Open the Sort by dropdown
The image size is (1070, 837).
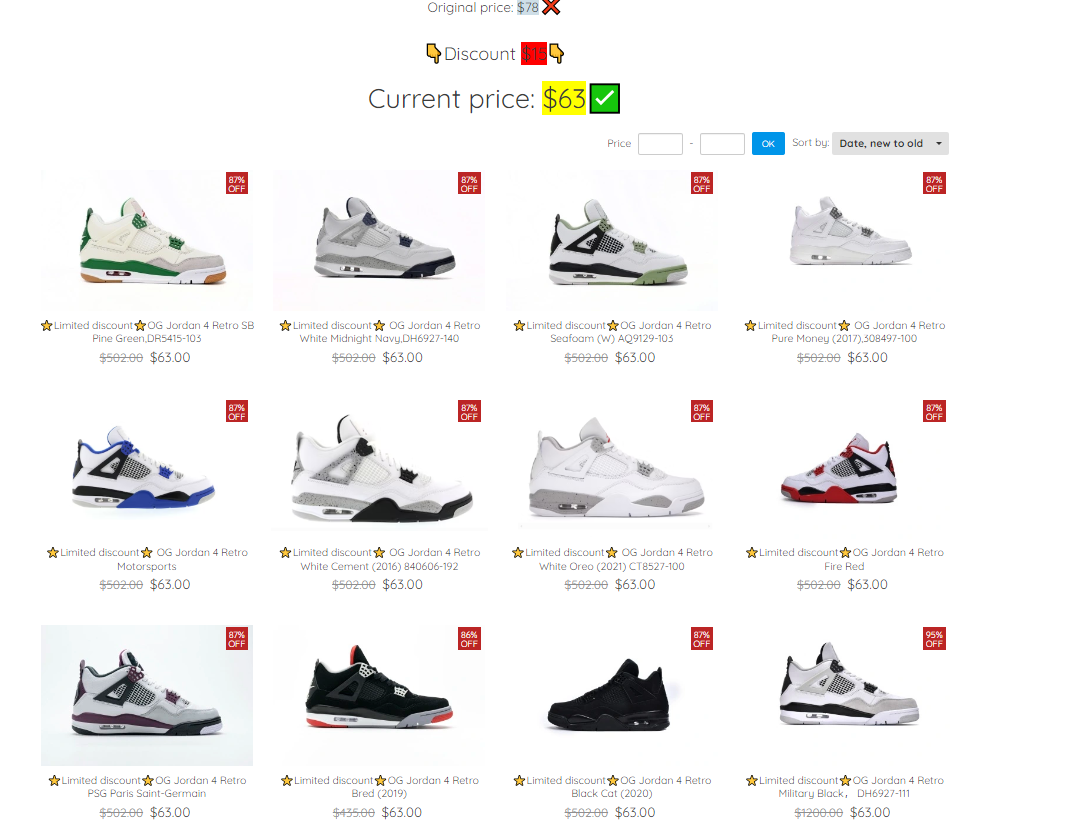coord(890,143)
